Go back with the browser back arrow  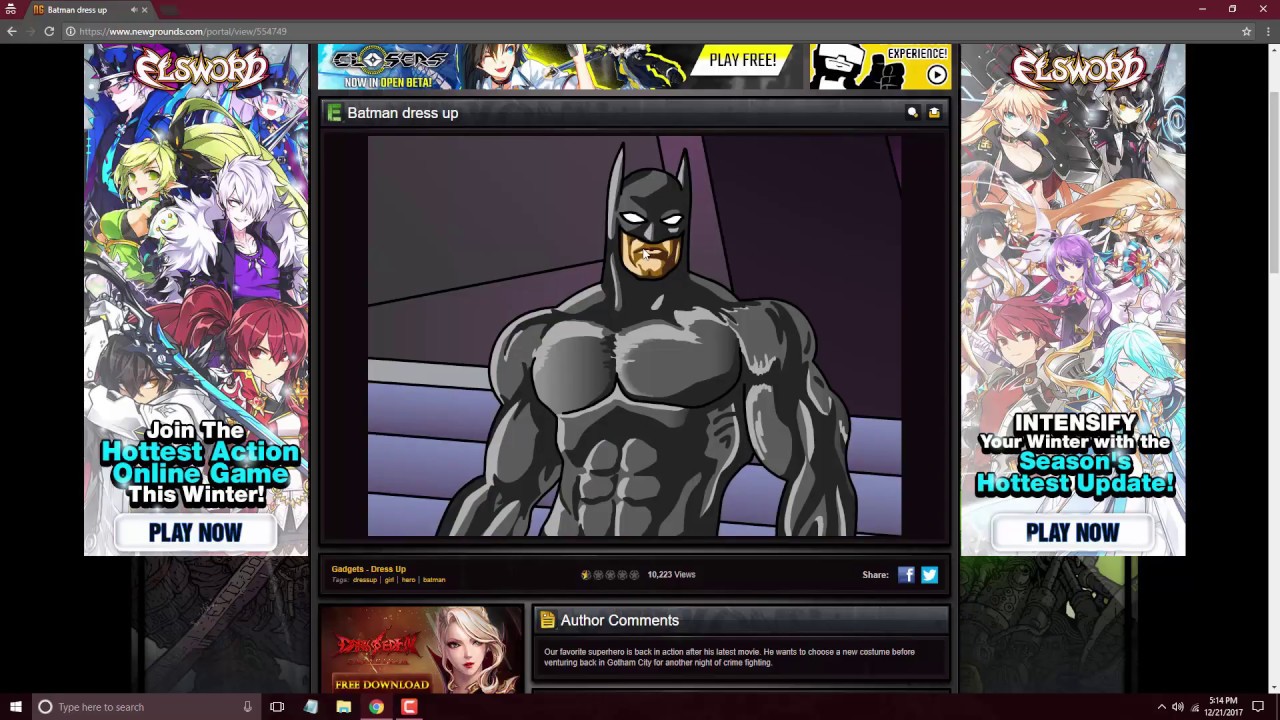(x=12, y=31)
